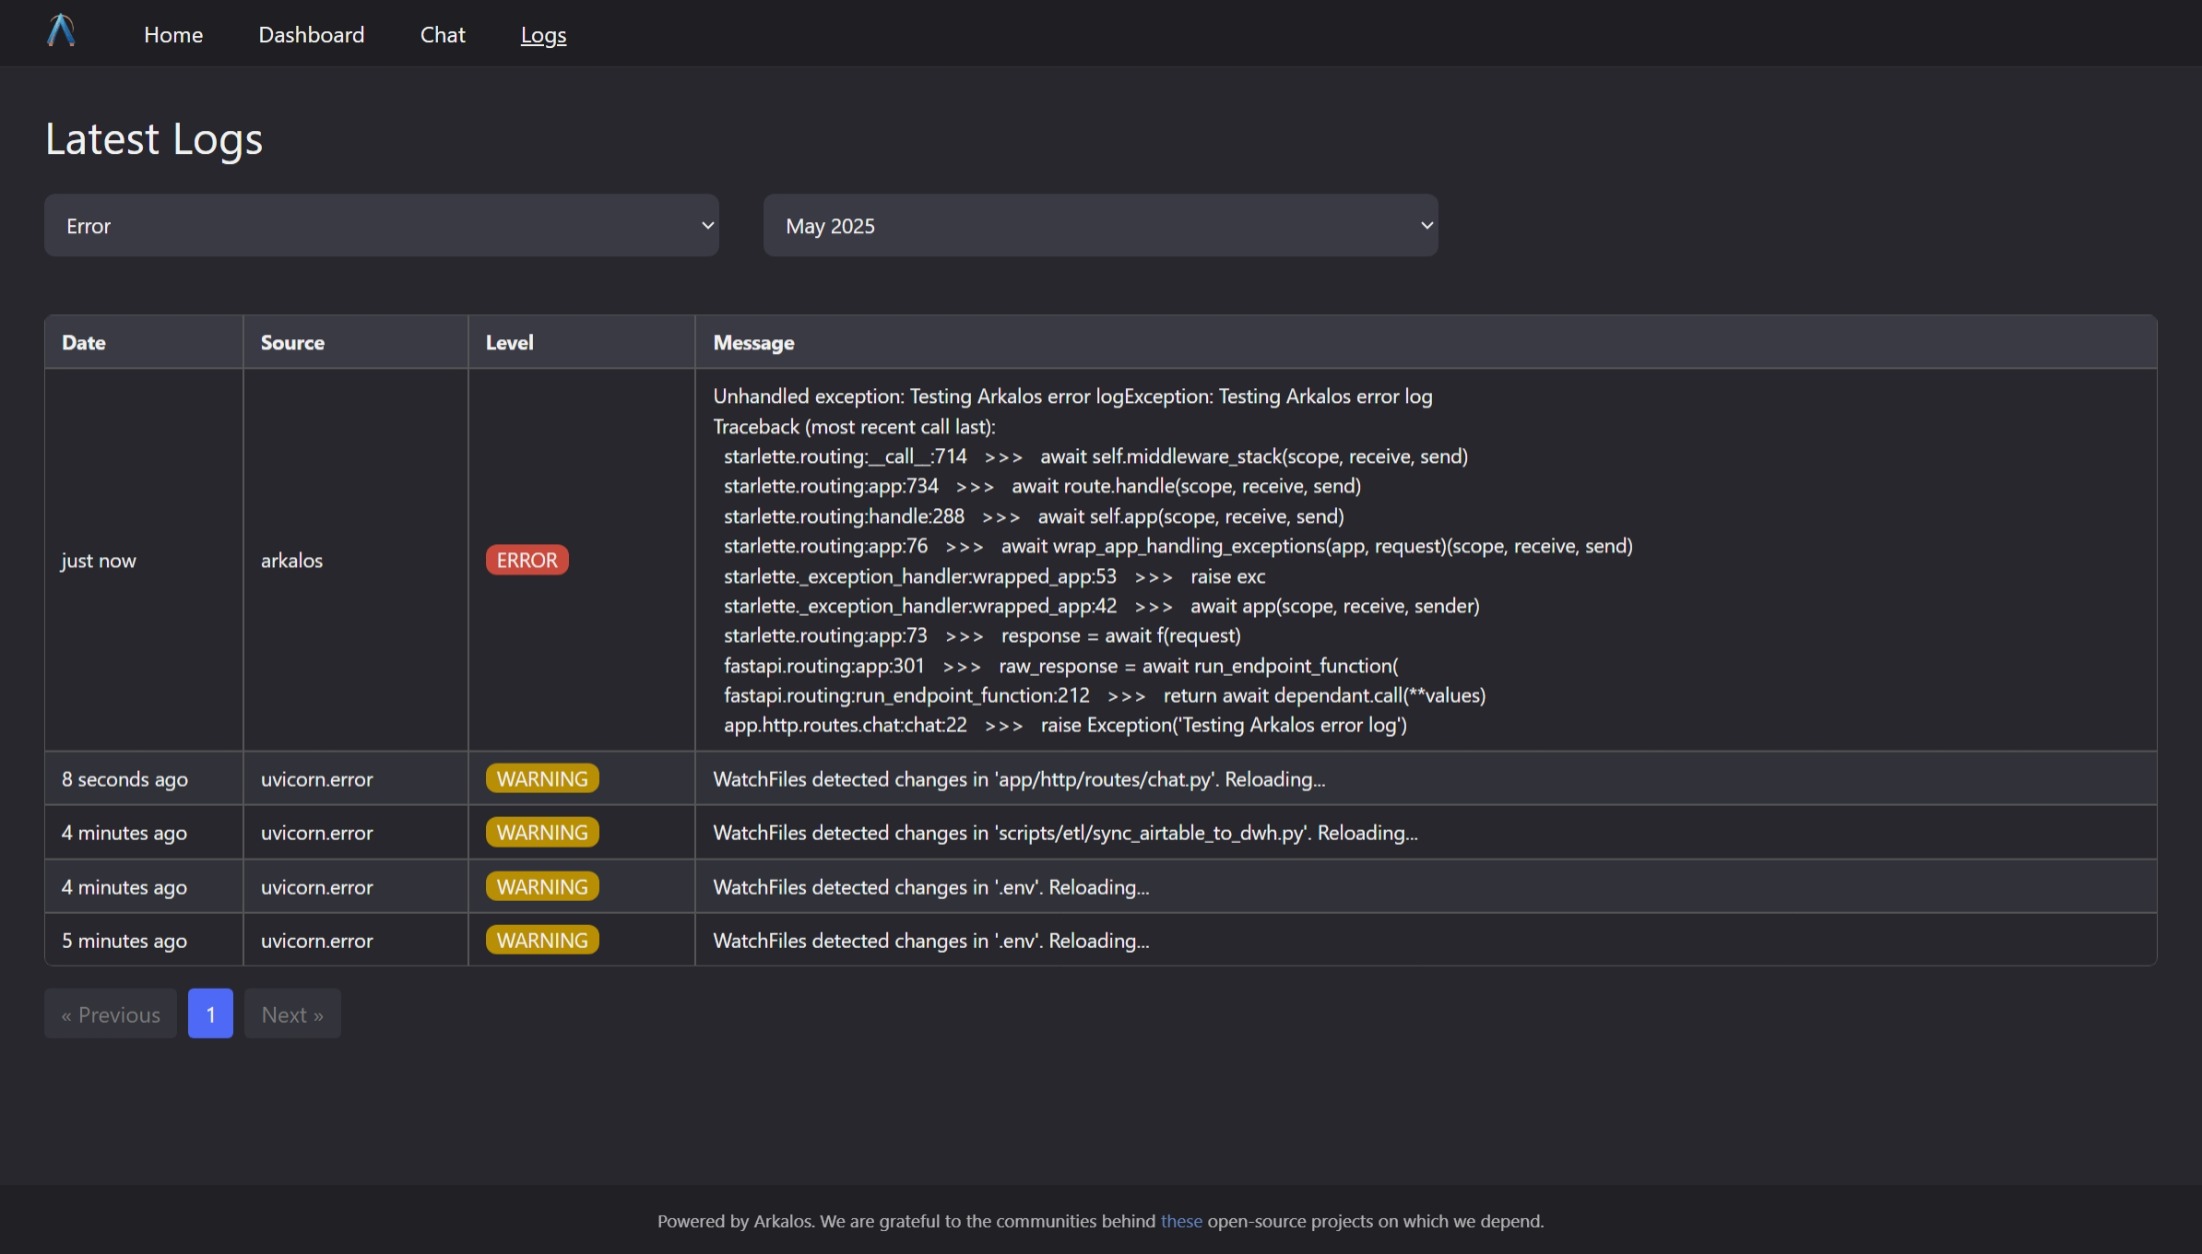This screenshot has width=2202, height=1254.
Task: Switch to the Chat tab
Action: 441,34
